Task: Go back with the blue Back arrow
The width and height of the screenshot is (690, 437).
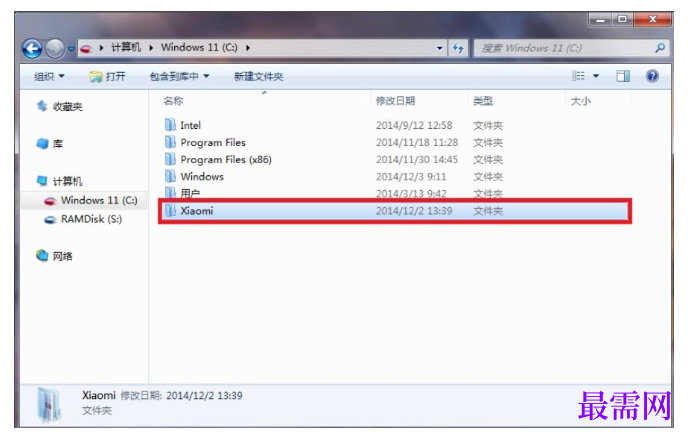Action: [32, 48]
